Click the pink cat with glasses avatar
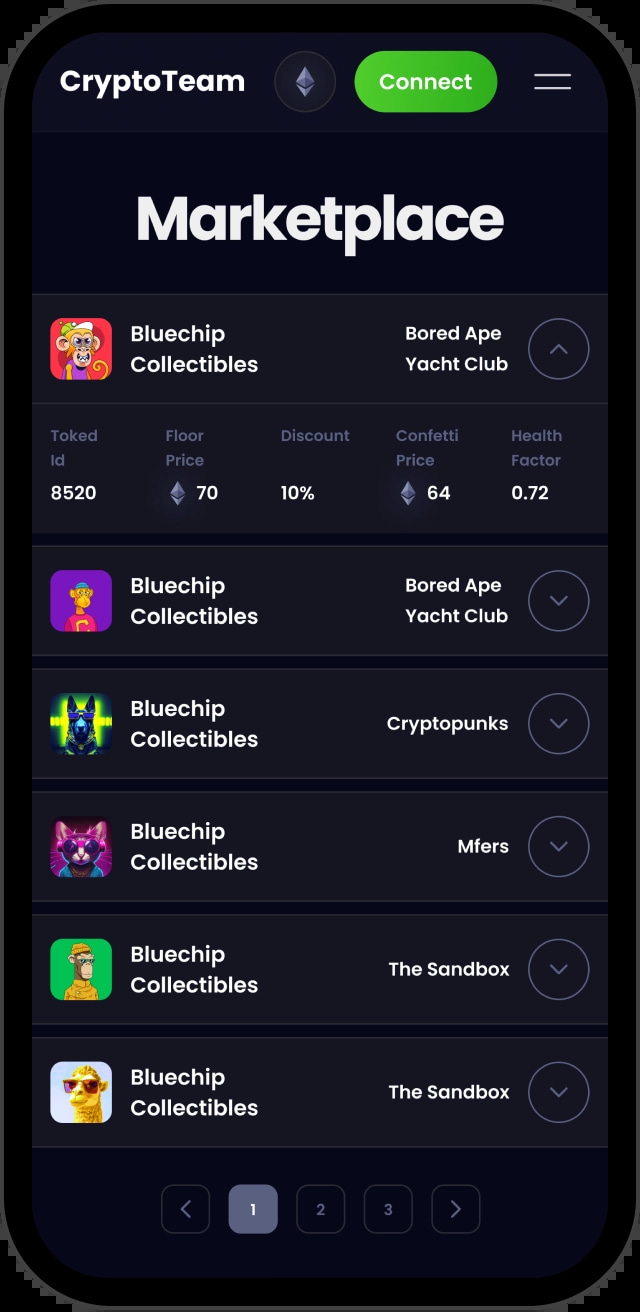The image size is (640, 1312). [81, 847]
